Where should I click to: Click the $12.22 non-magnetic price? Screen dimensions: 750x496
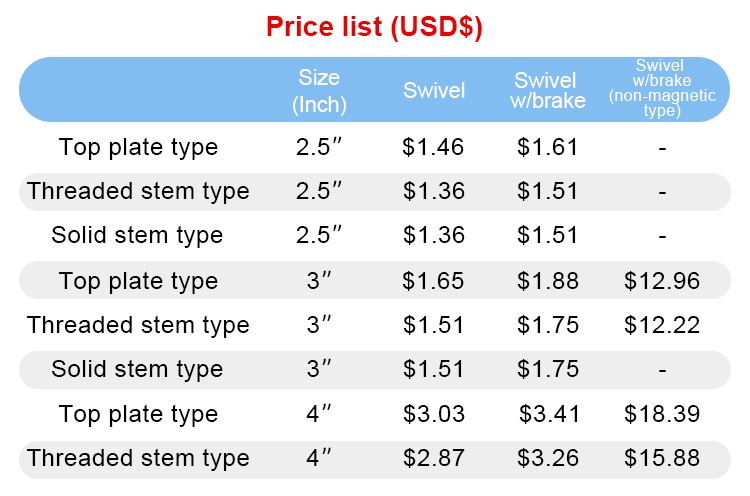(661, 325)
